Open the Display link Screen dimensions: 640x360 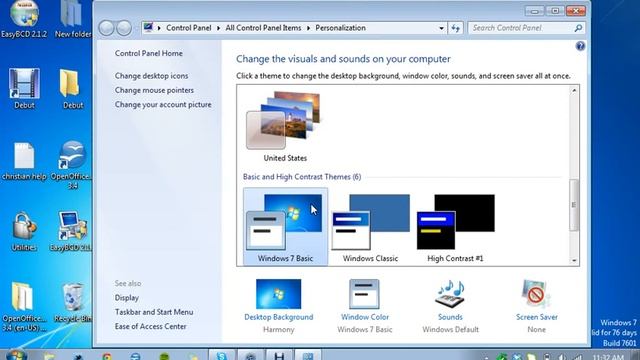(x=127, y=298)
